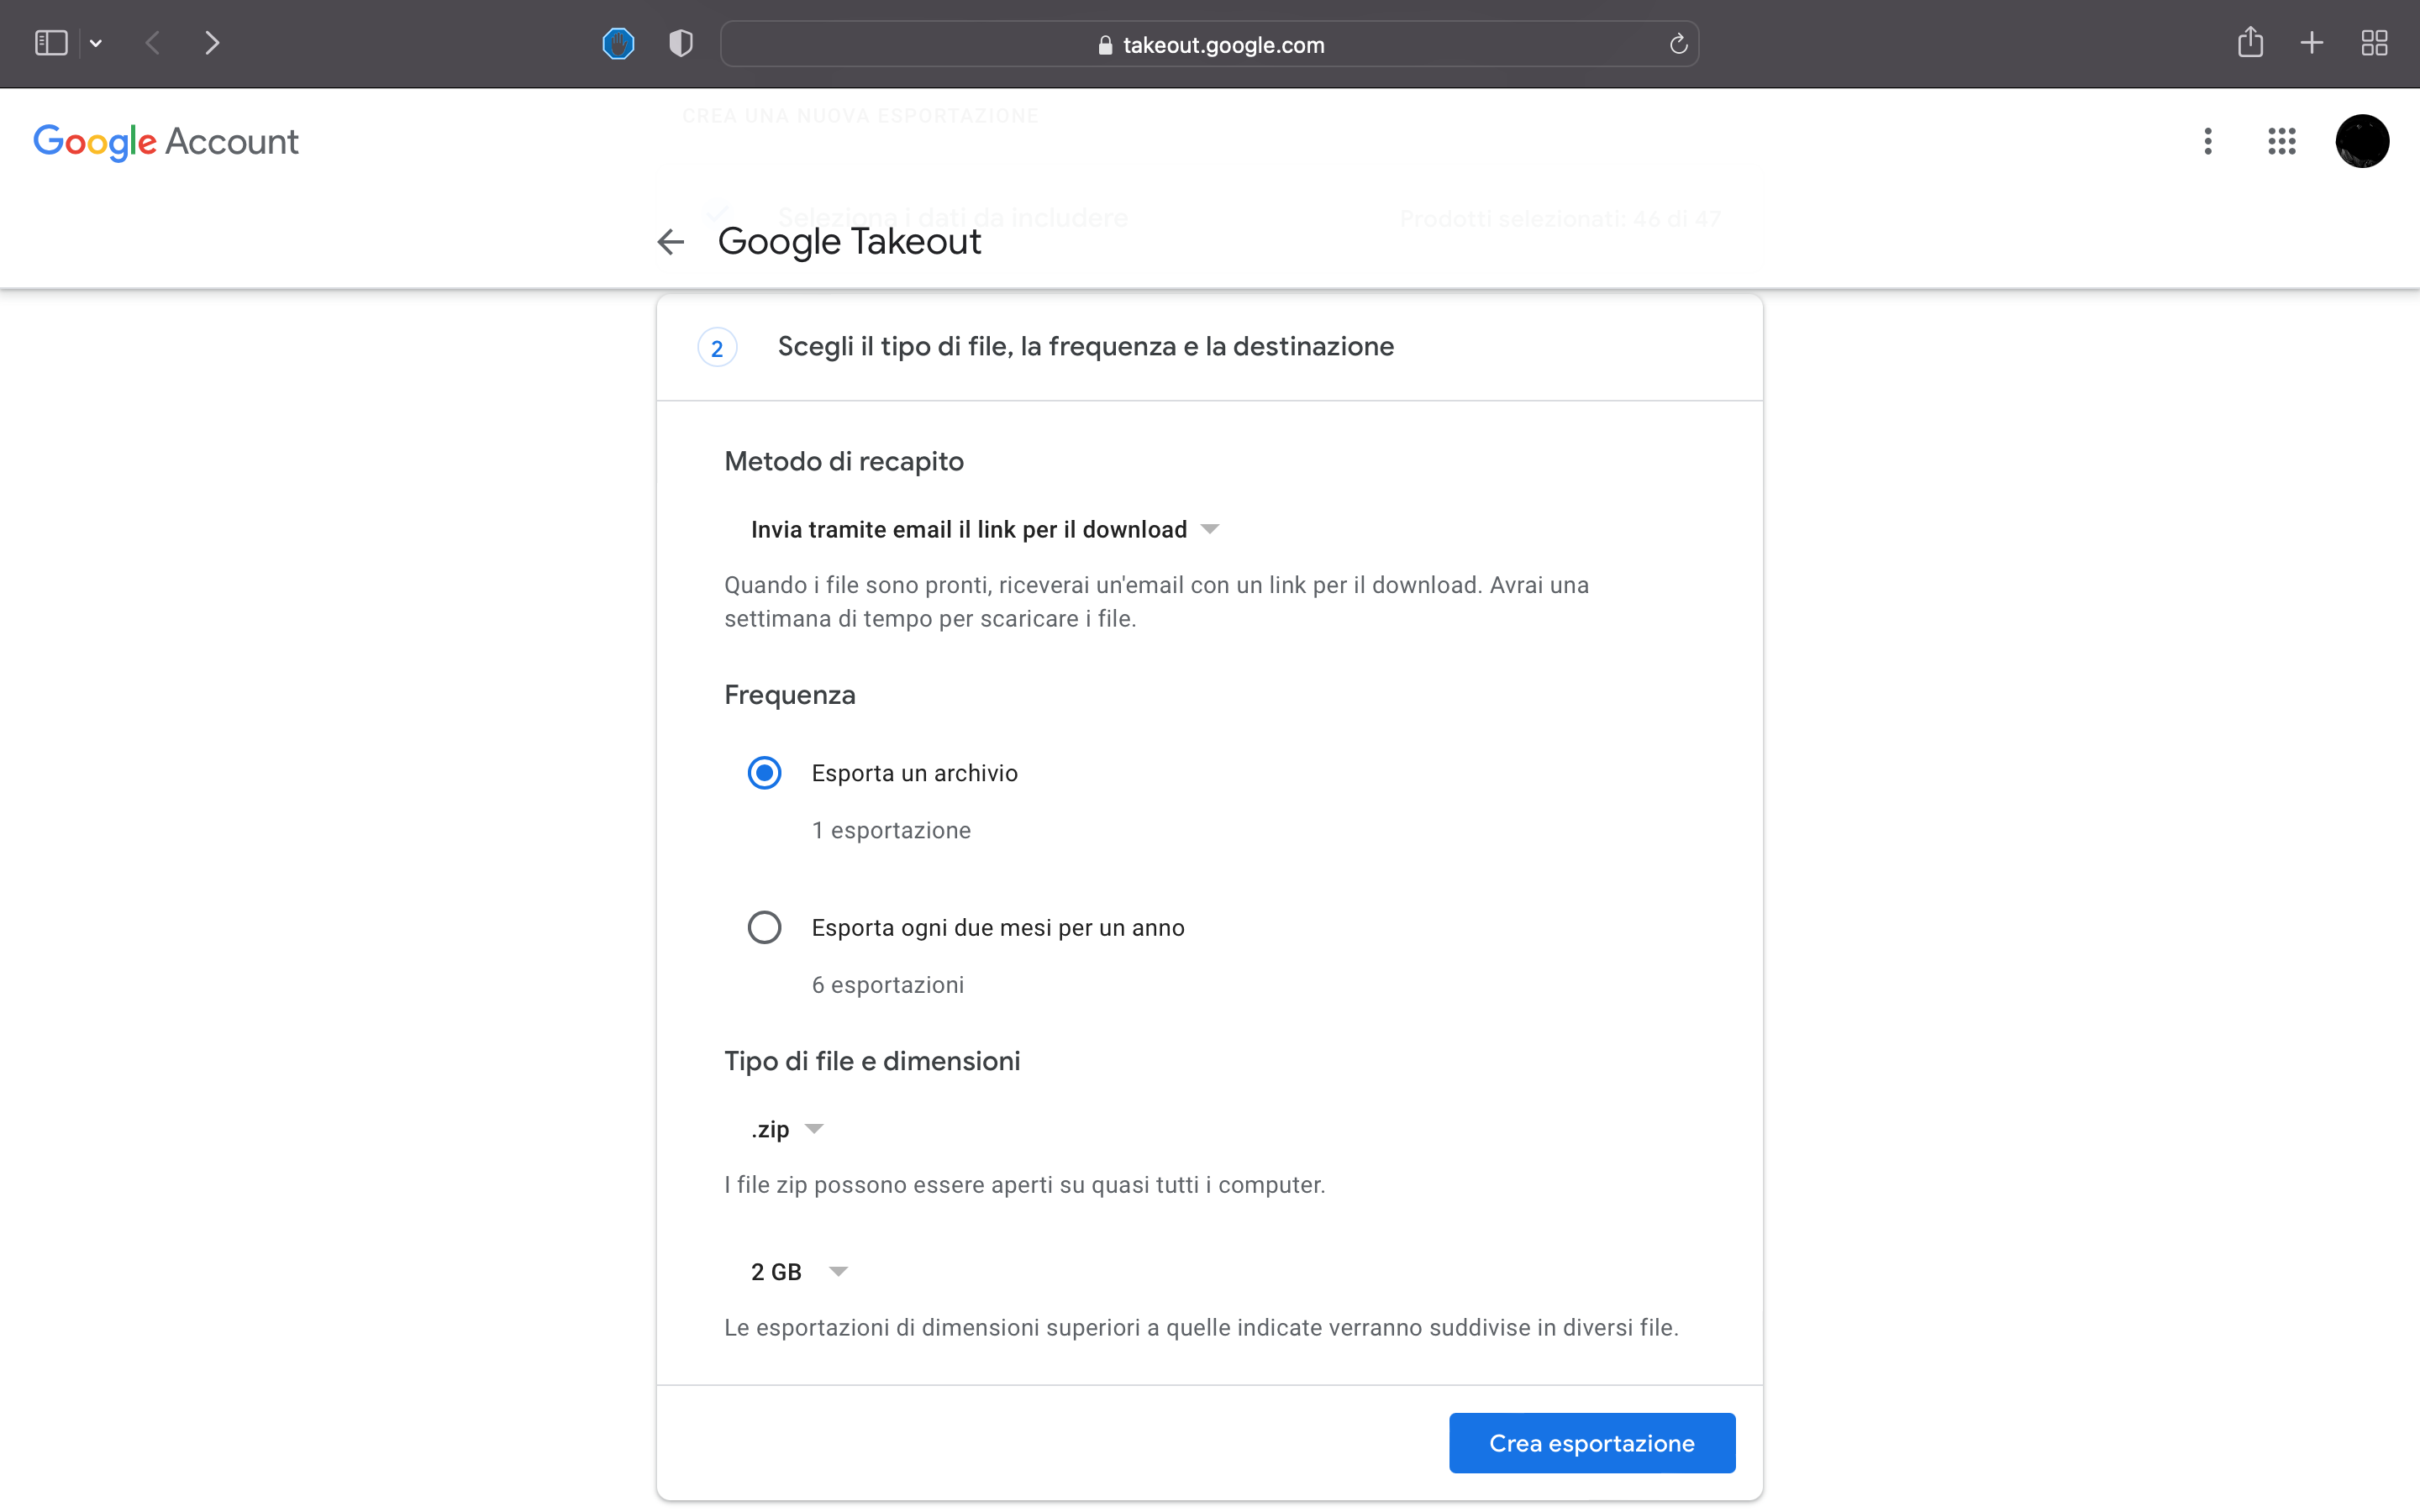Select the Esporta un archivio option

click(x=764, y=772)
